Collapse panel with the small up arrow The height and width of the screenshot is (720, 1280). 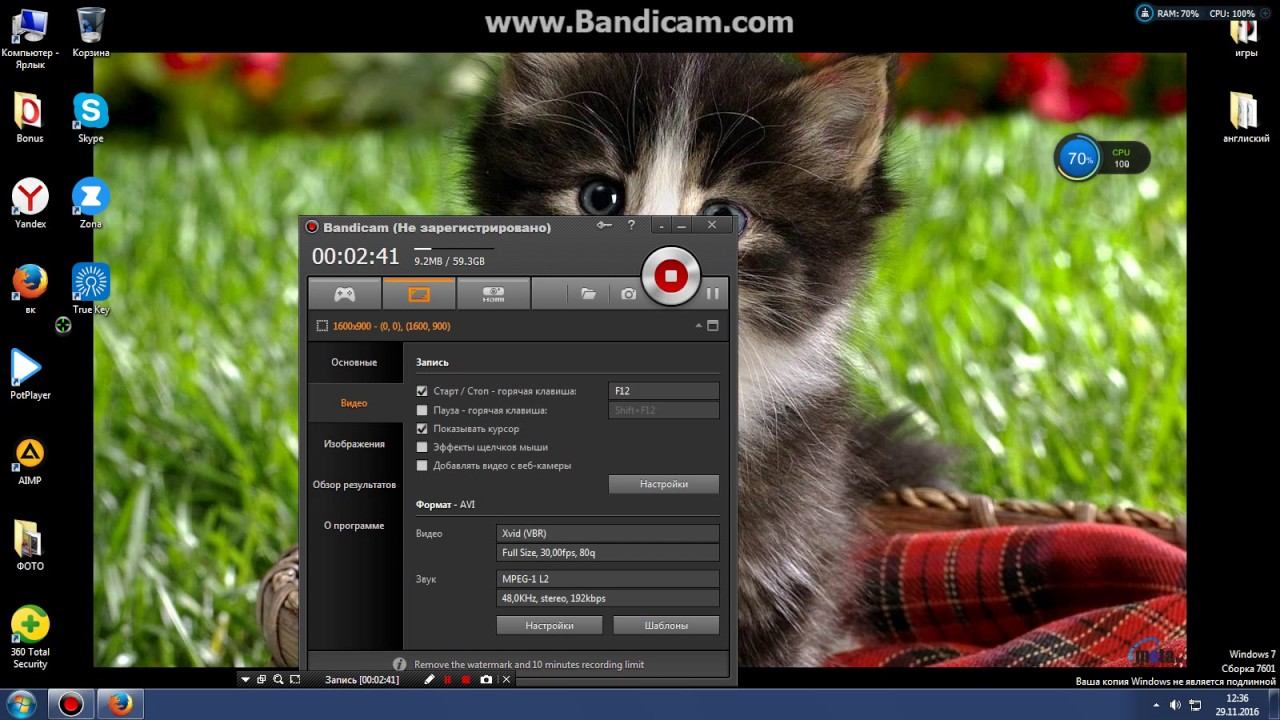coord(699,326)
